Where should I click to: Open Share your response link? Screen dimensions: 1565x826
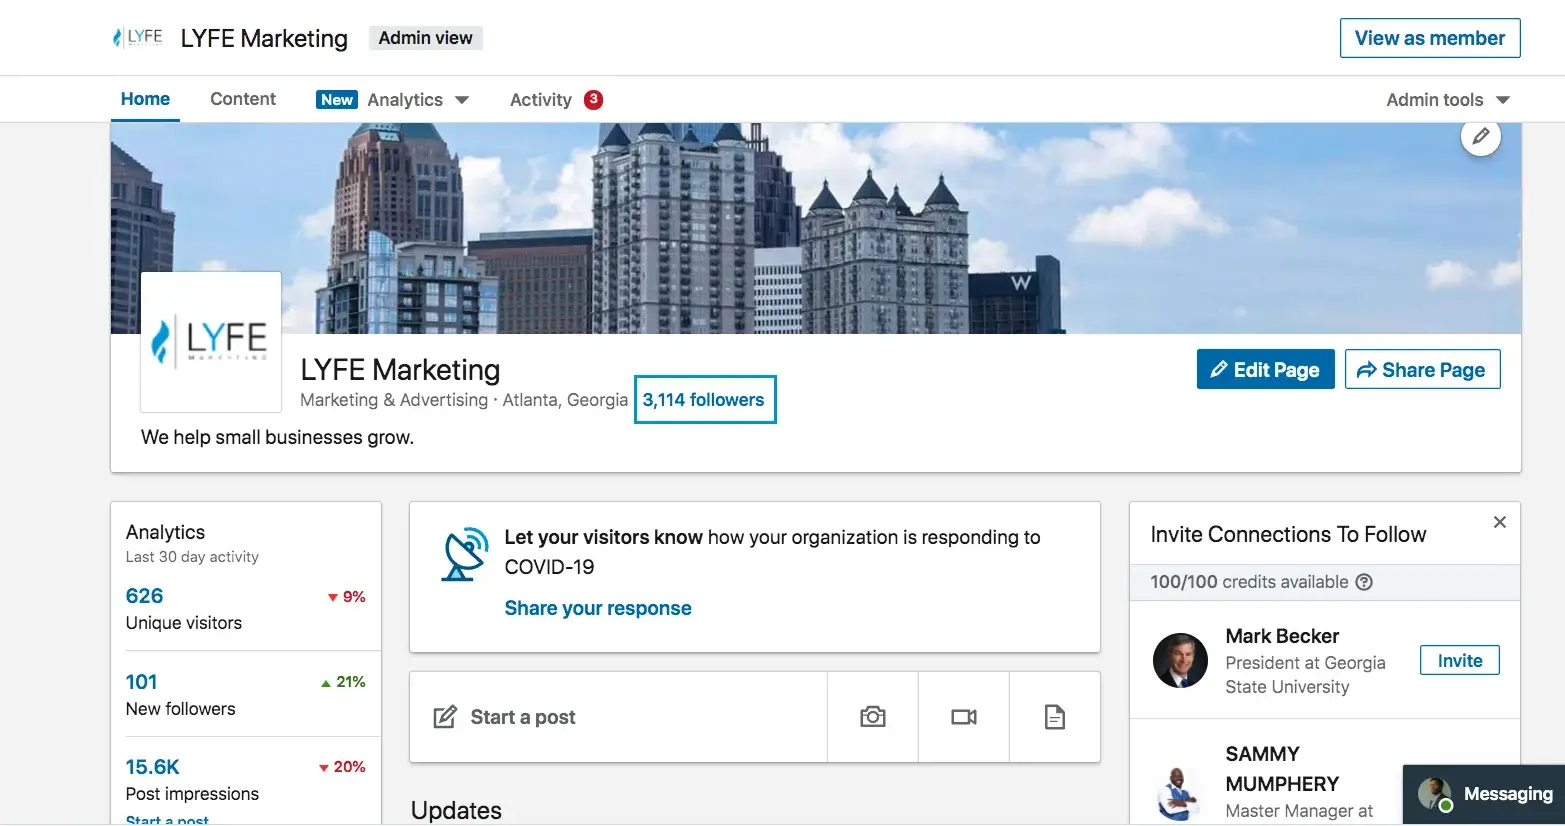click(597, 607)
